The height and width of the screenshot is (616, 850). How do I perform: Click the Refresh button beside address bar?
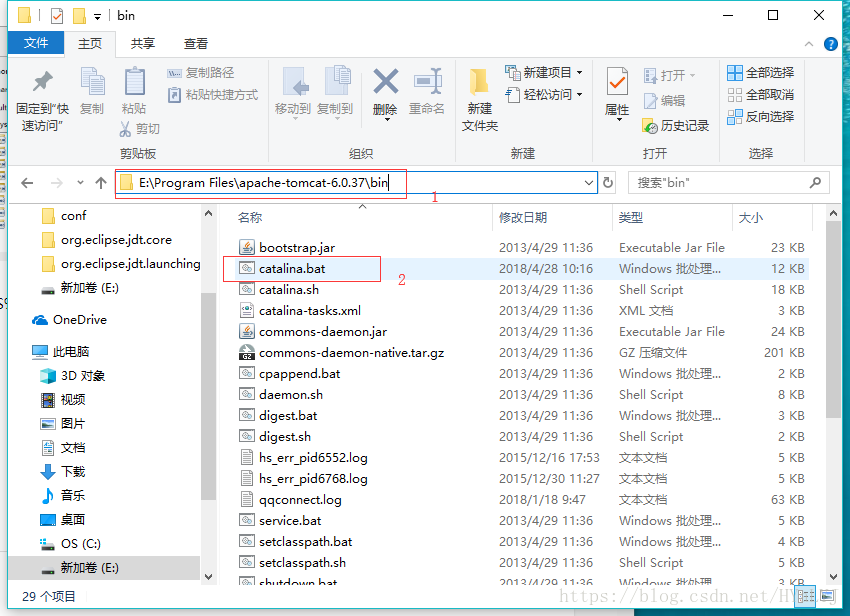click(608, 183)
